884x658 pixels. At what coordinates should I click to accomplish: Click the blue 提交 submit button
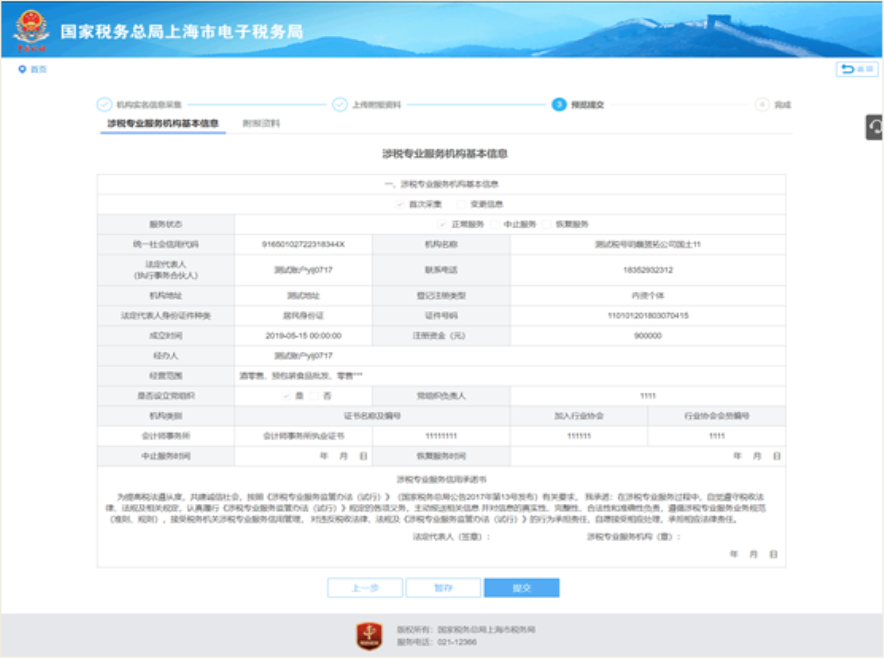pos(521,588)
